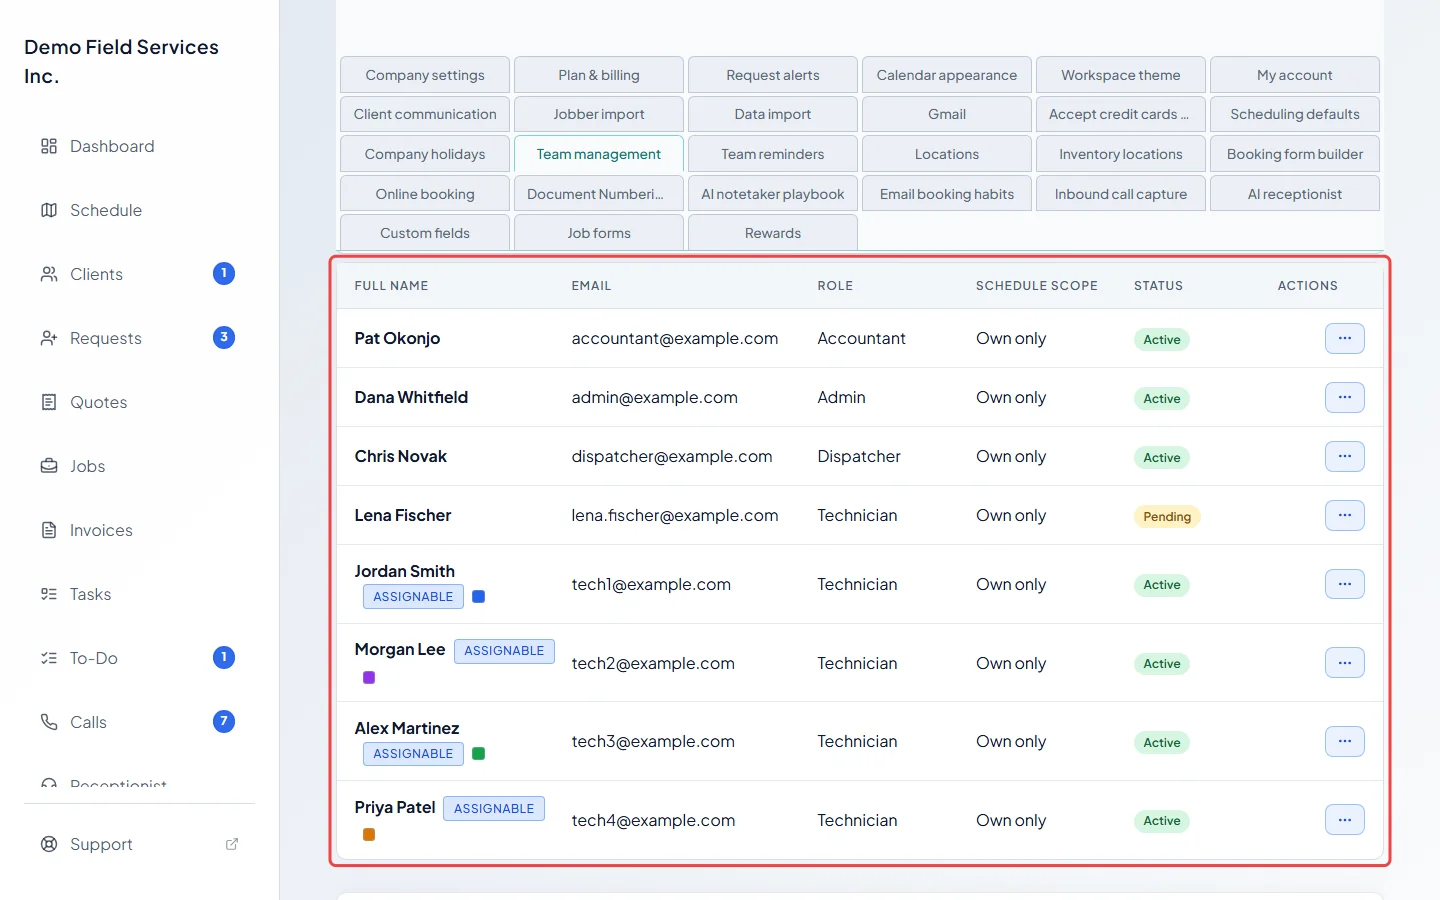Click the ASSIGNABLE tag next to Morgan Lee

504,651
